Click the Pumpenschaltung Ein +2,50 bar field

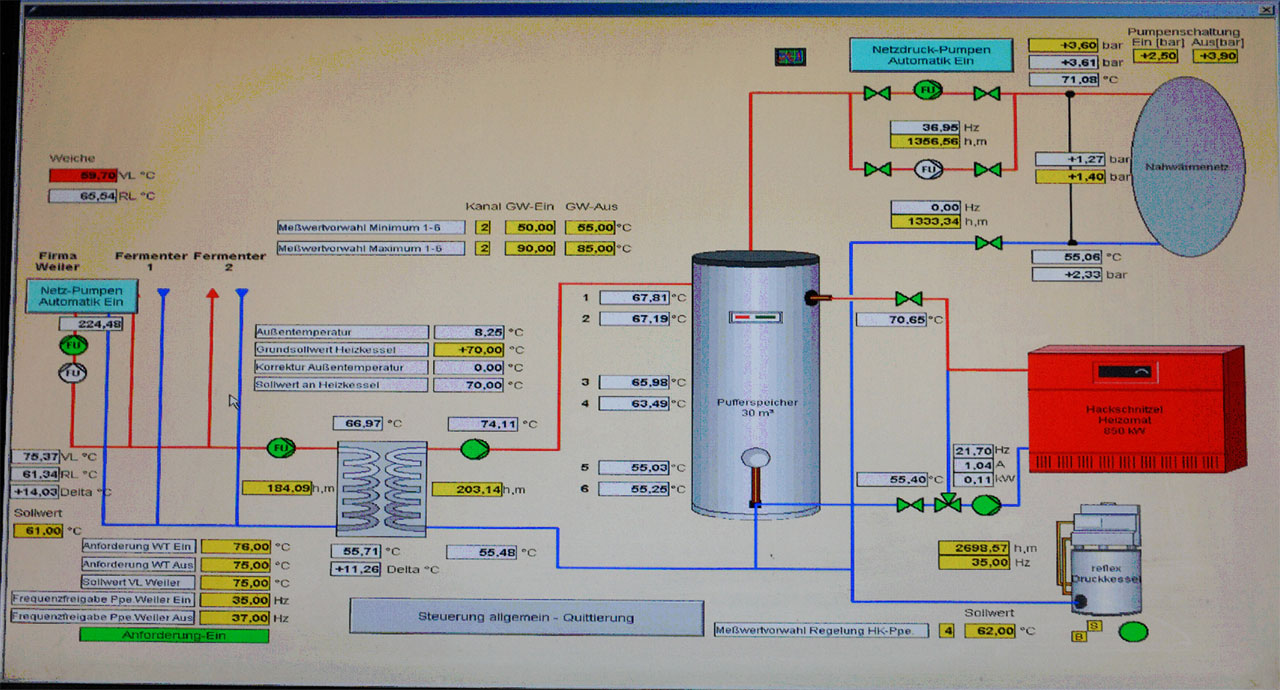[x=1153, y=56]
